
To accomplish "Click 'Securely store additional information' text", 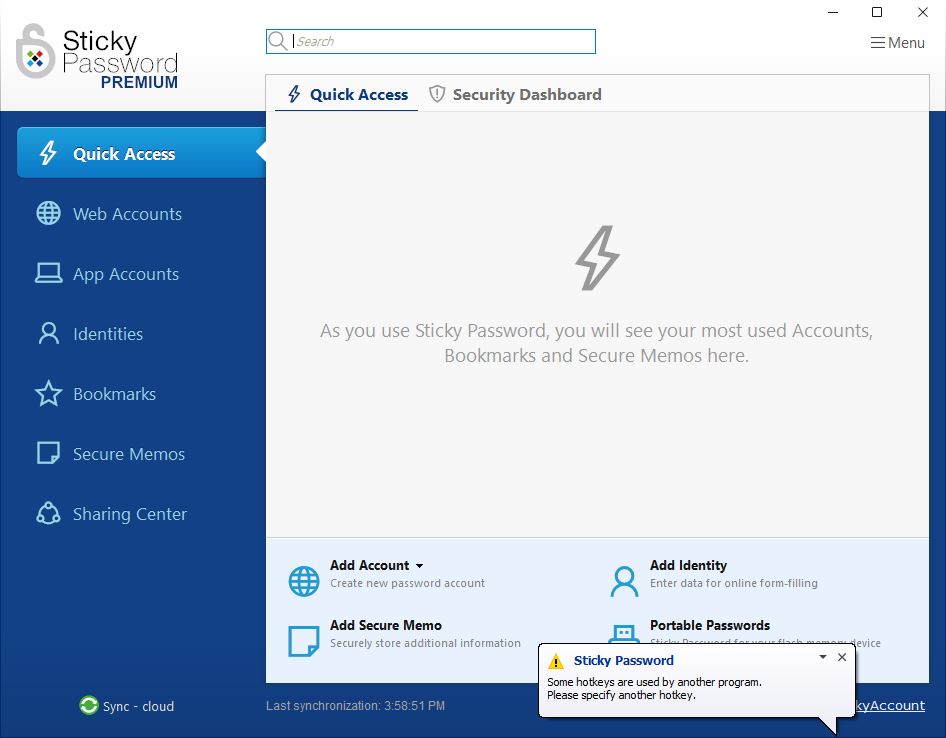I will (x=425, y=643).
